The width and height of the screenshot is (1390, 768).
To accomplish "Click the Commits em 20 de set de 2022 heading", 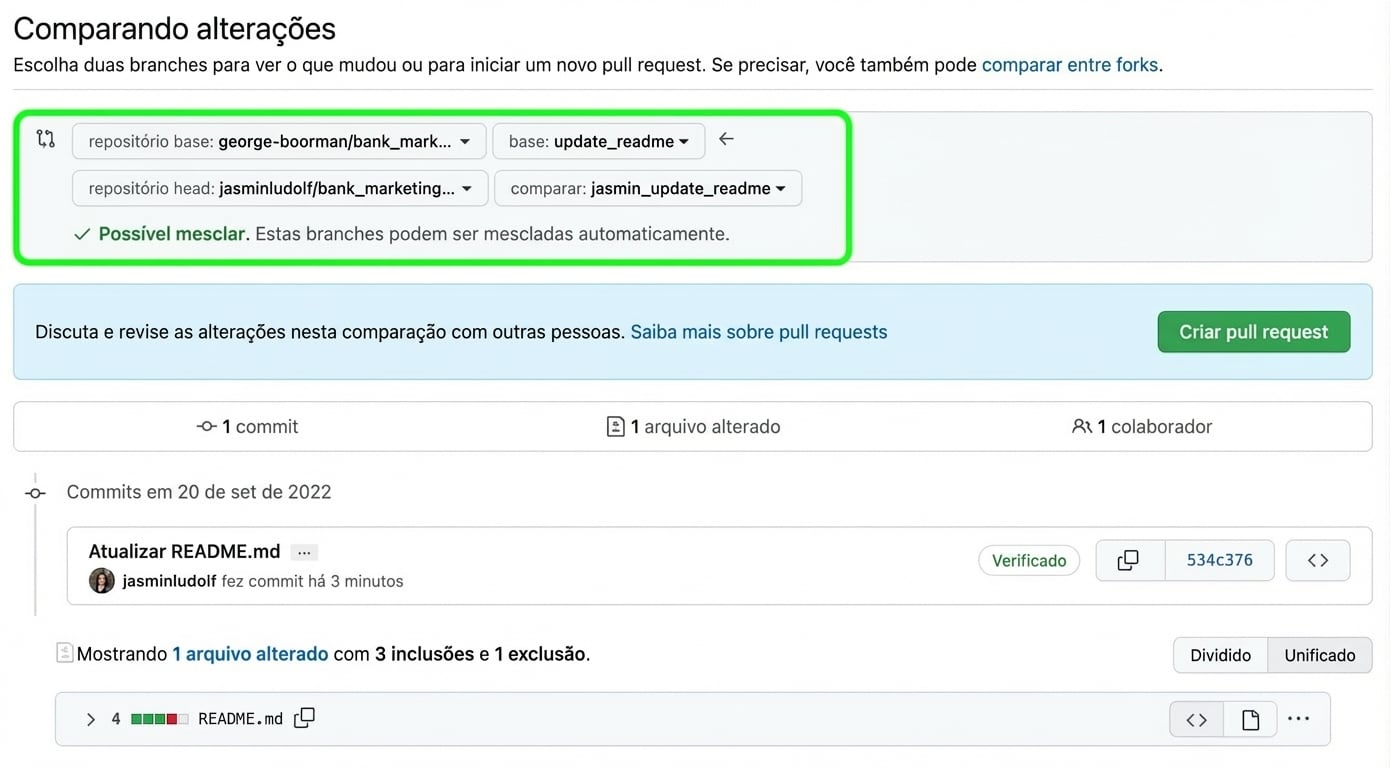I will coord(199,492).
